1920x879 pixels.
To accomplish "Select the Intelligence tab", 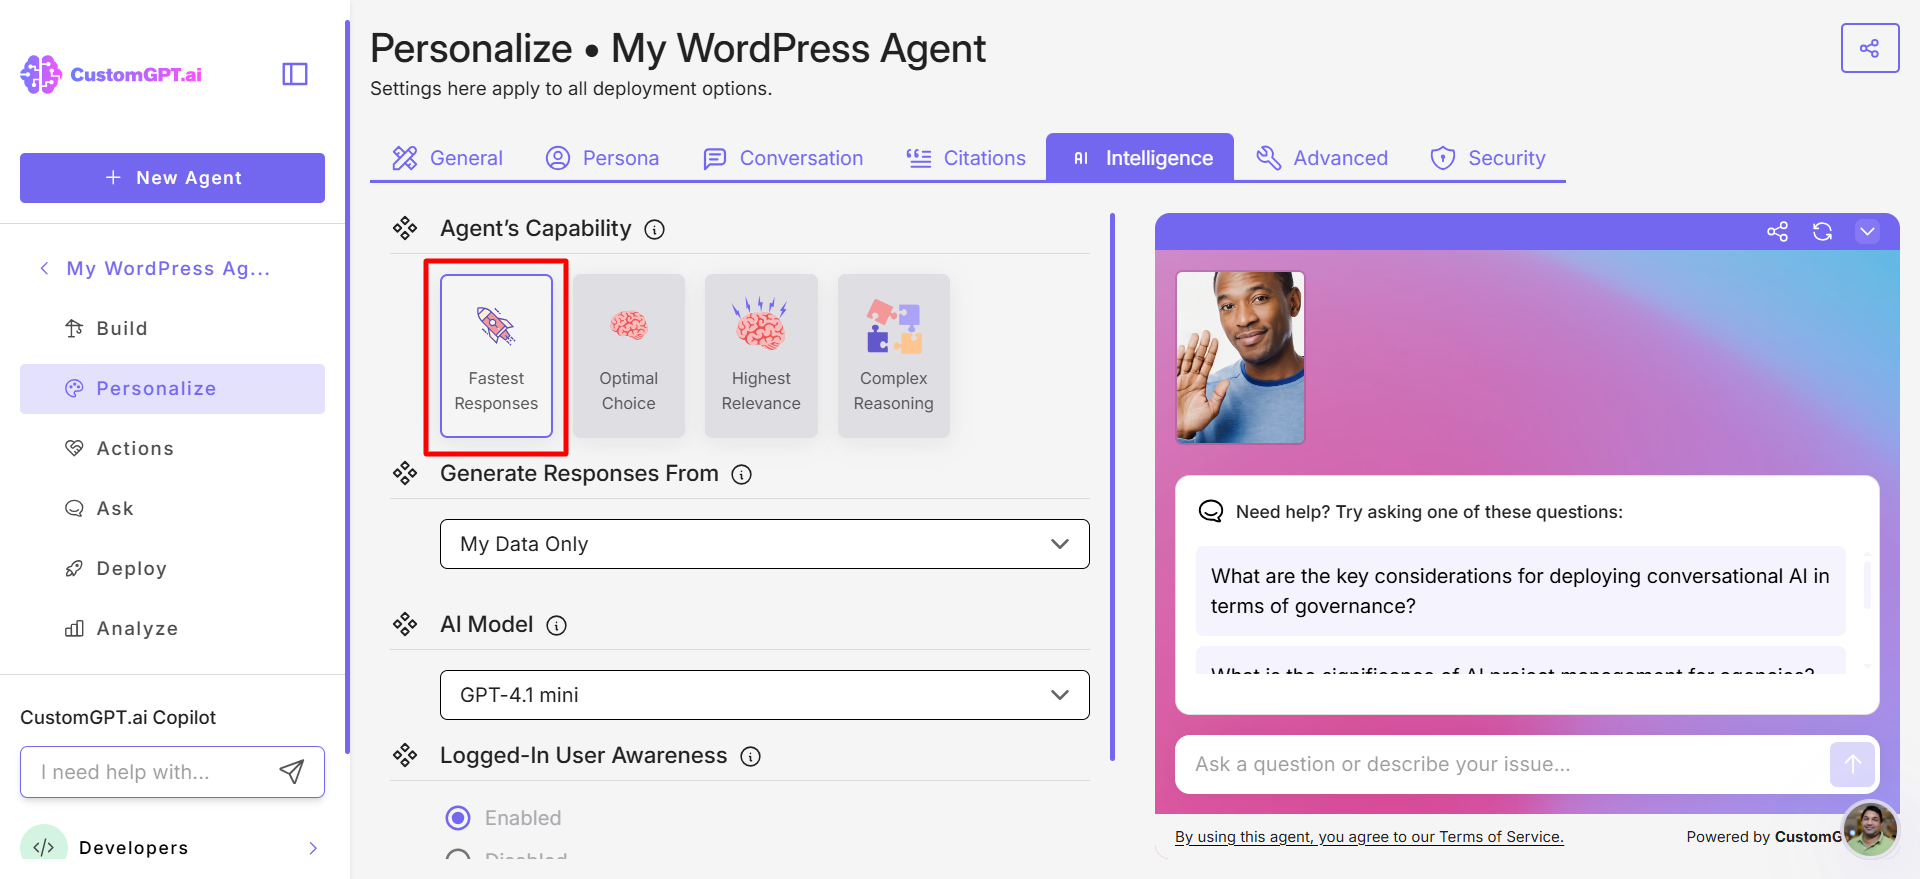I will 1140,158.
